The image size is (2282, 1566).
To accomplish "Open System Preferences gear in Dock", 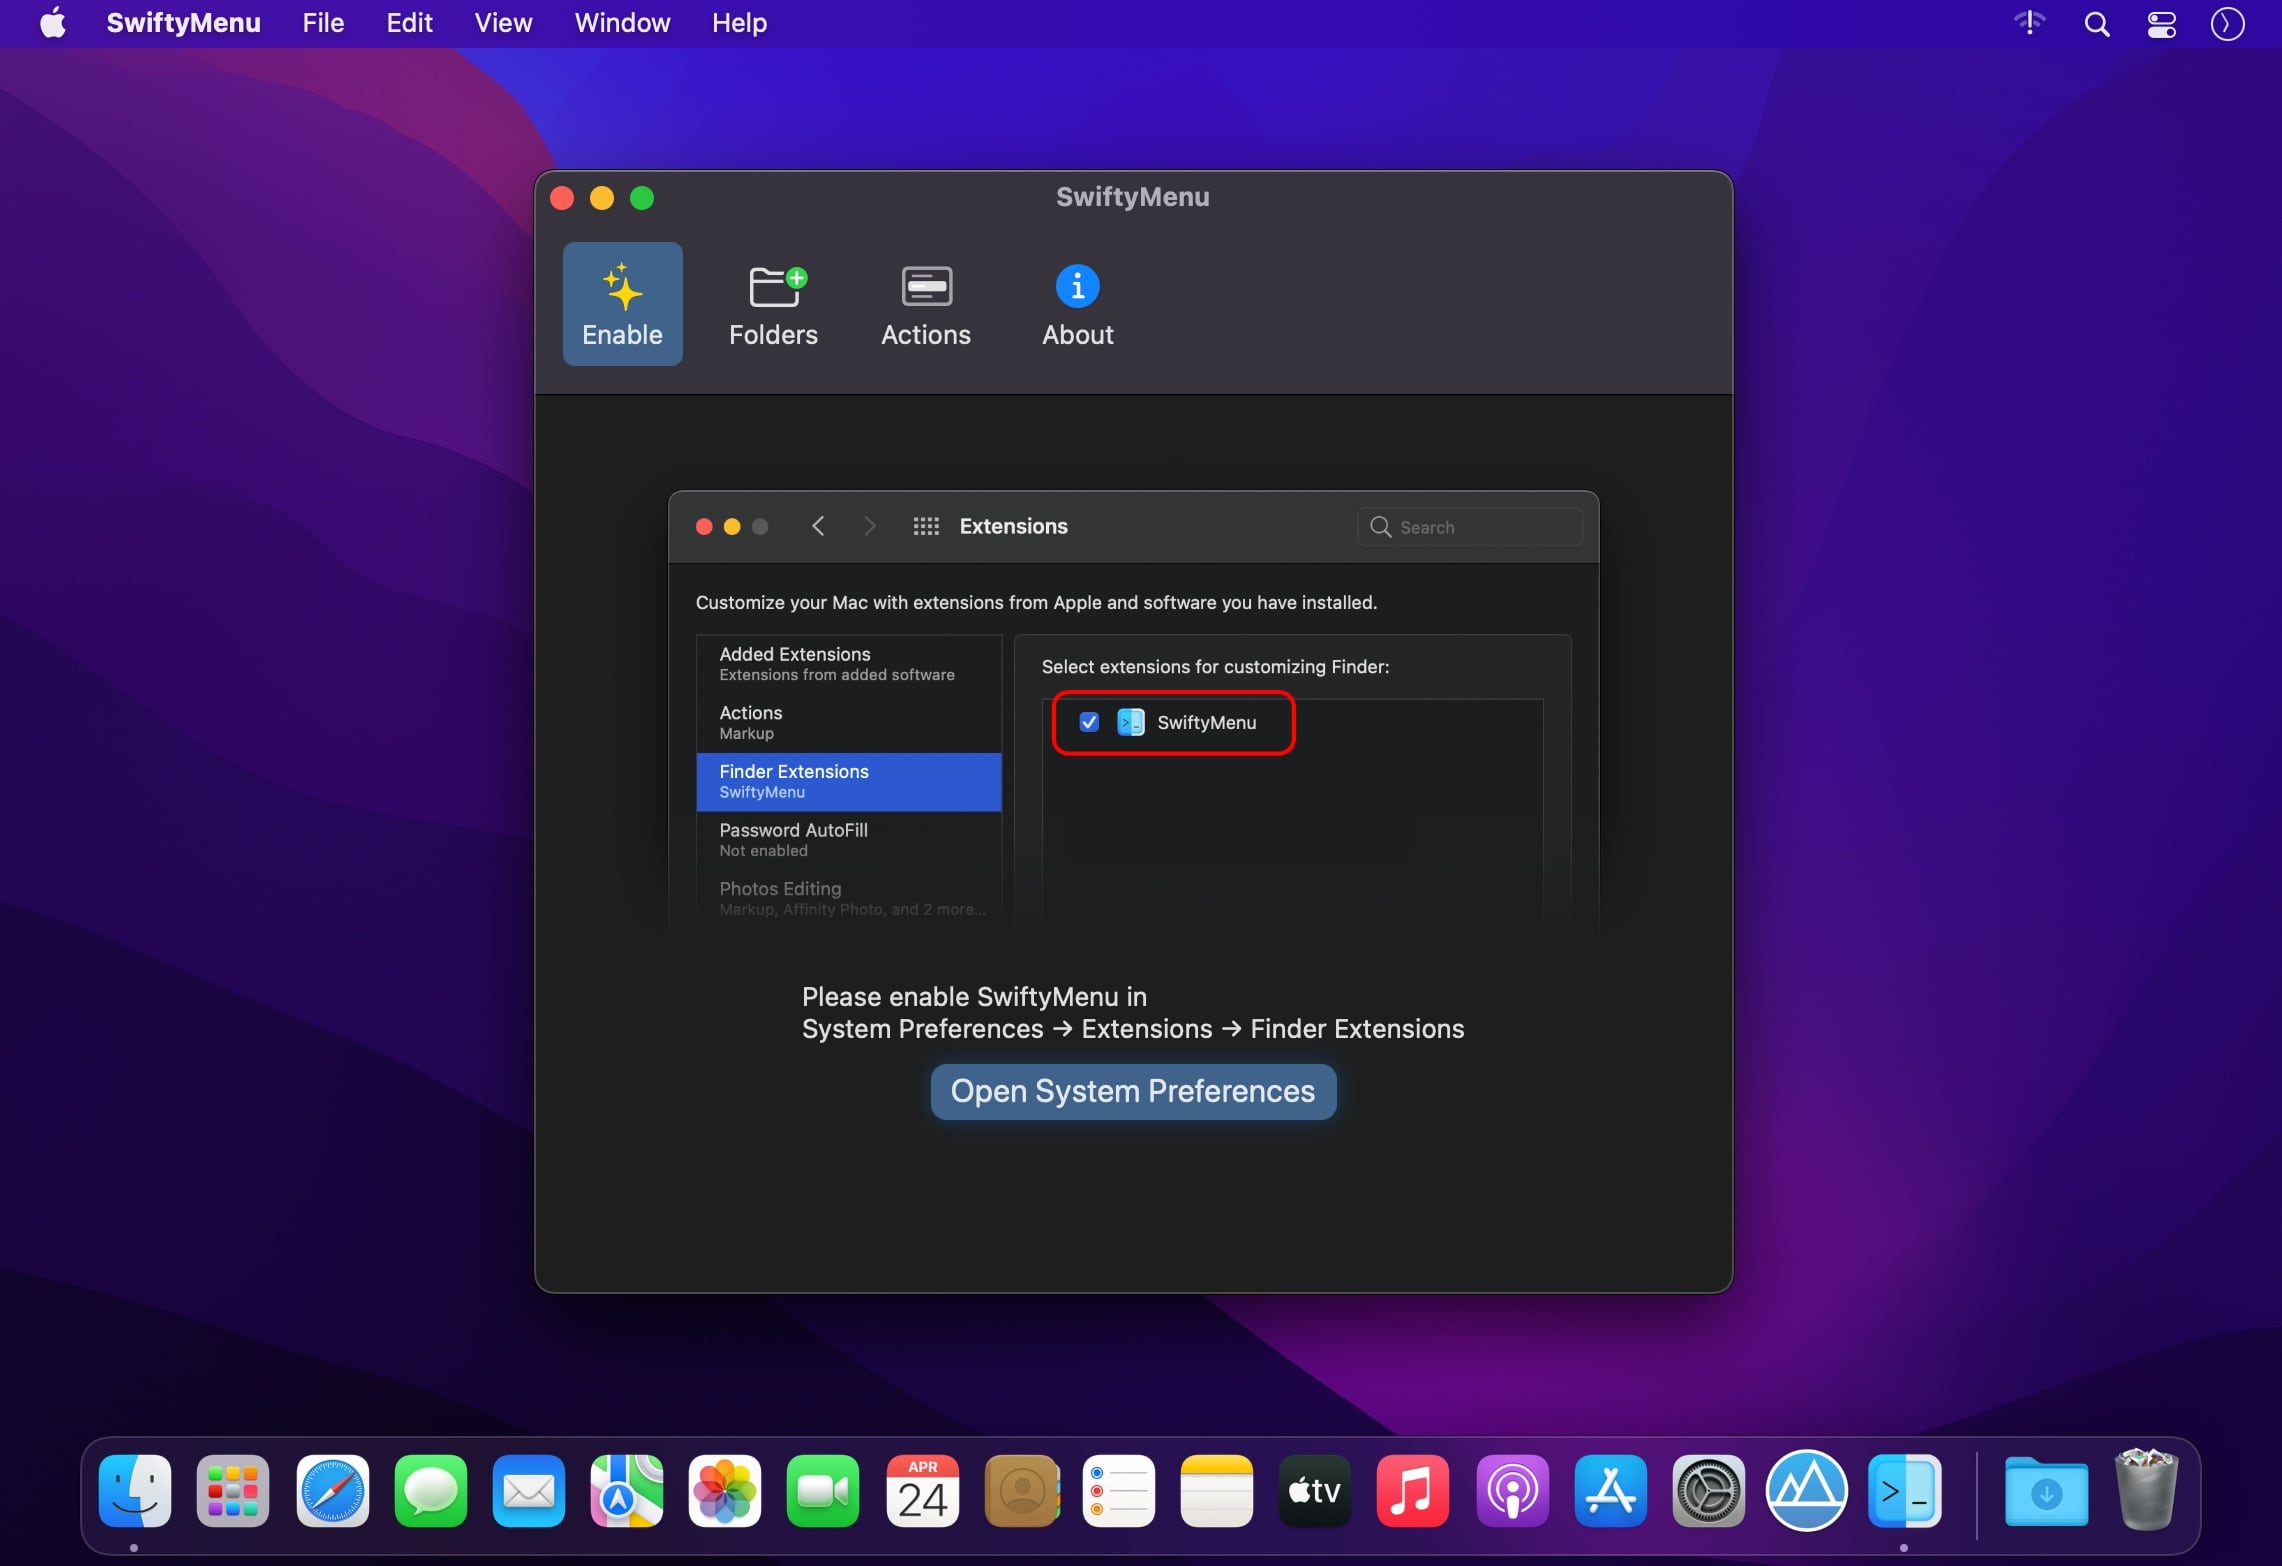I will click(x=1708, y=1491).
